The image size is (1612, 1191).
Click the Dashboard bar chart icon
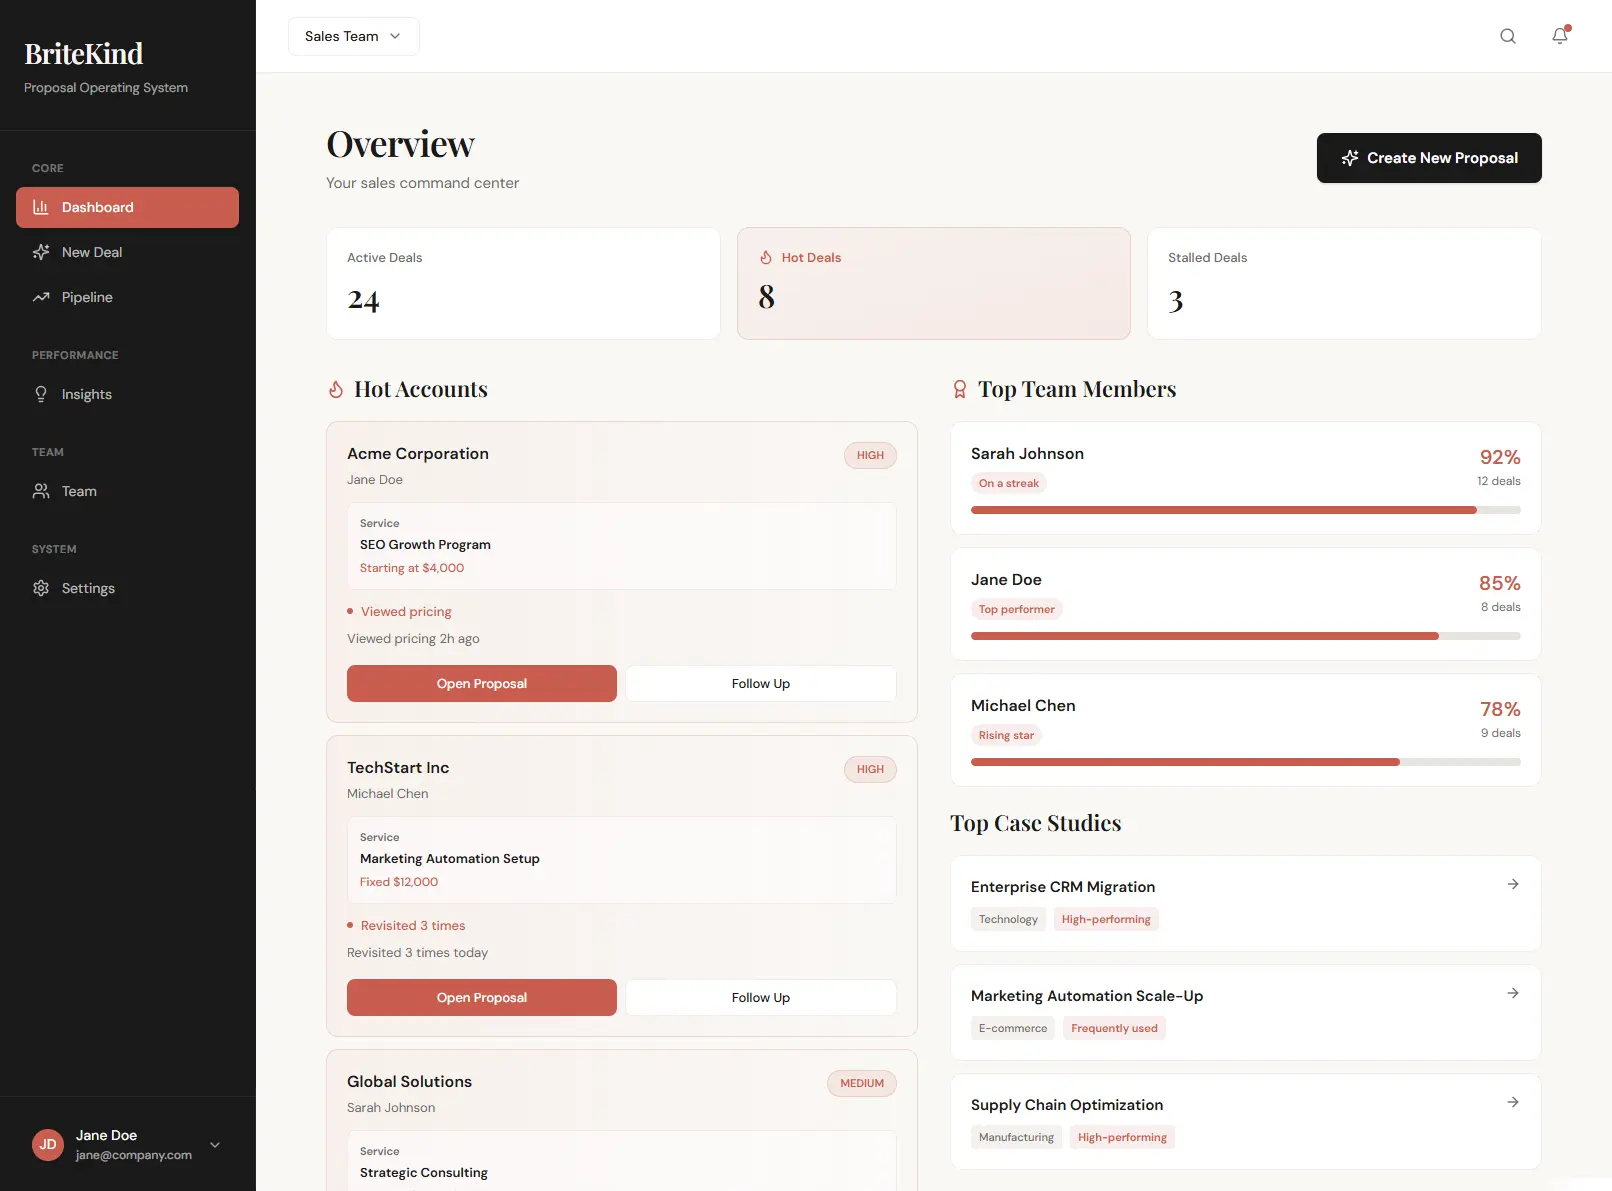pyautogui.click(x=41, y=207)
